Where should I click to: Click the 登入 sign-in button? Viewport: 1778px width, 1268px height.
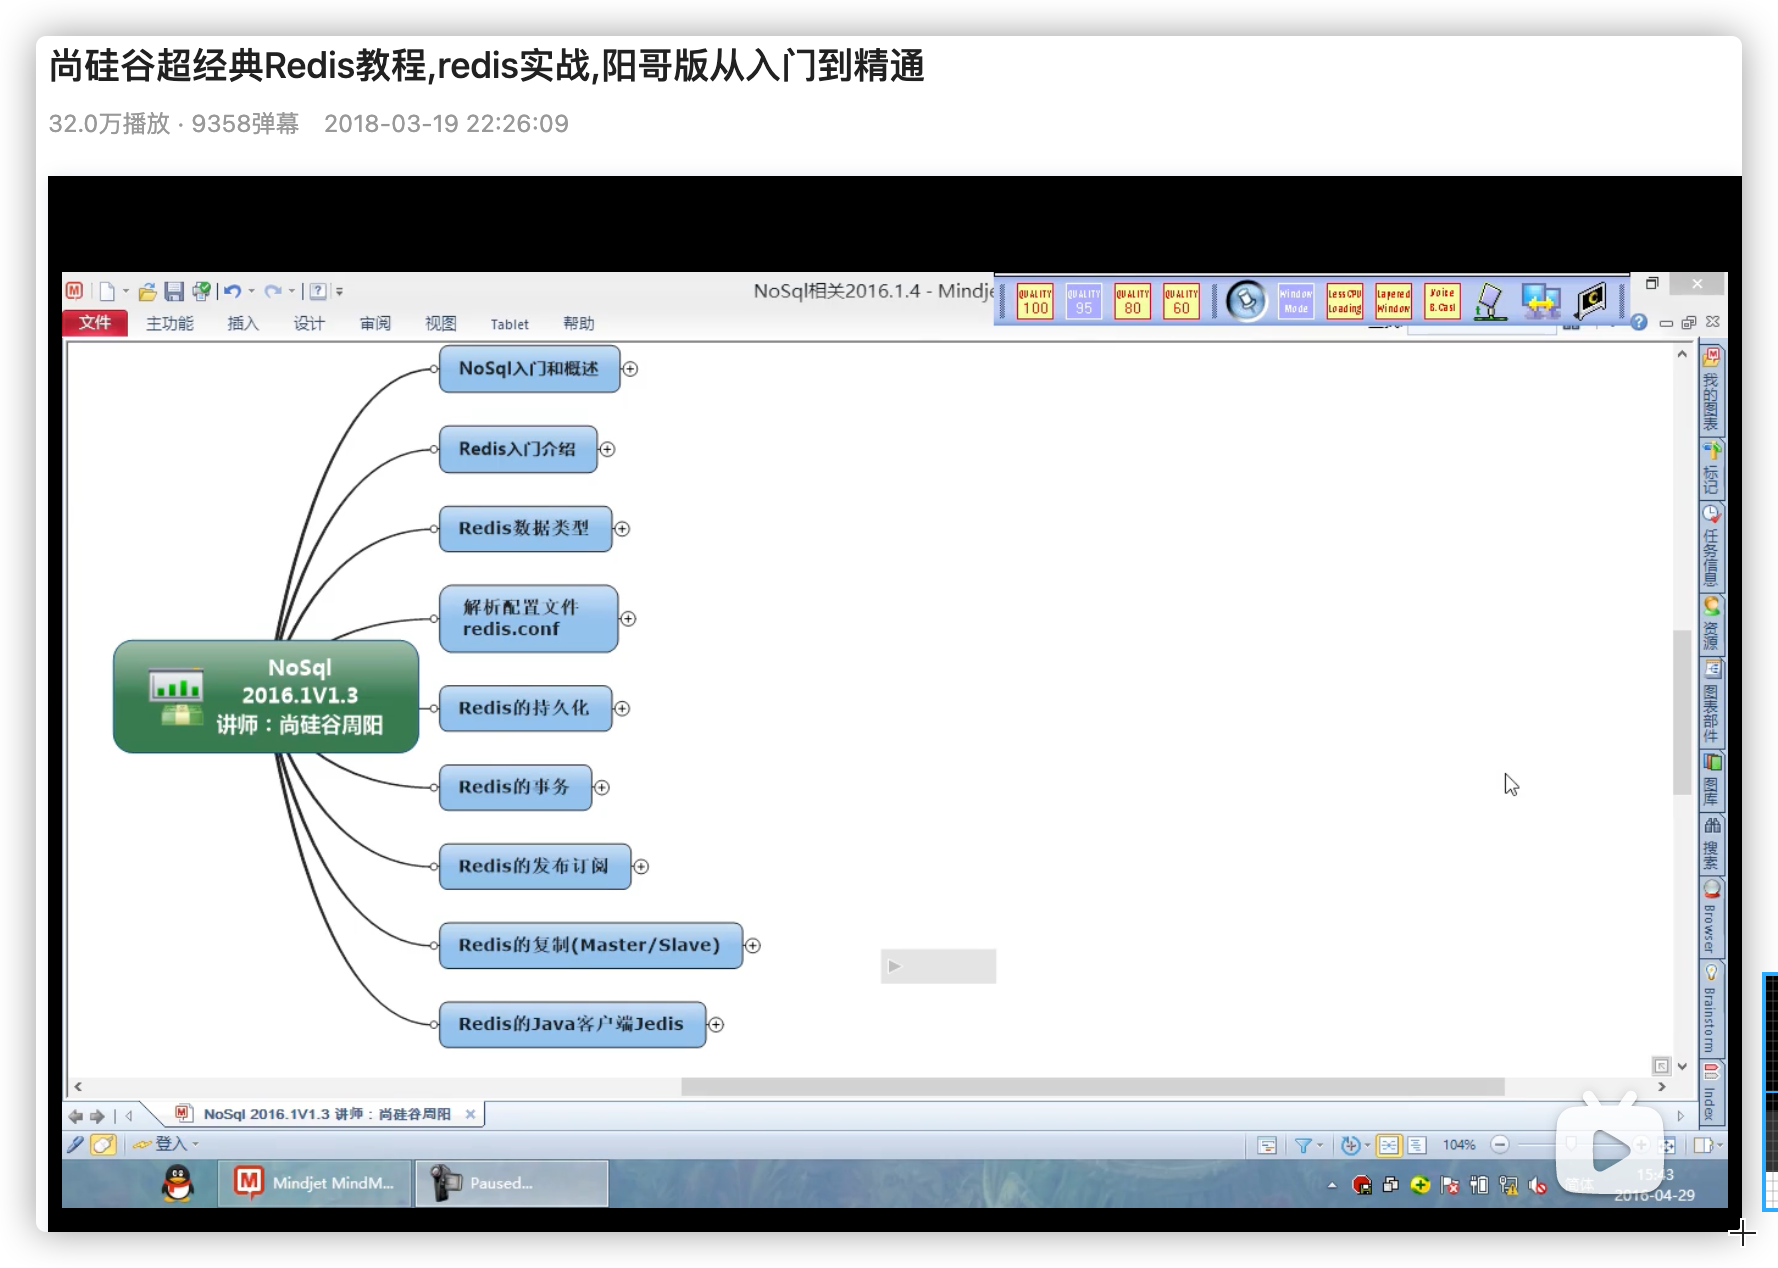point(171,1144)
